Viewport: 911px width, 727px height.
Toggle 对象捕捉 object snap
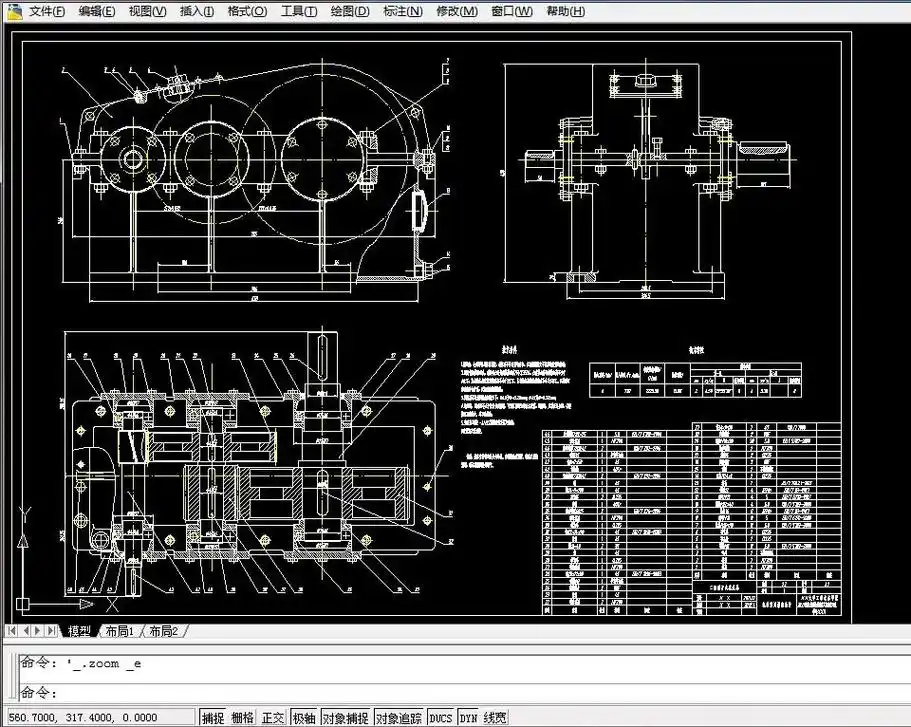345,717
